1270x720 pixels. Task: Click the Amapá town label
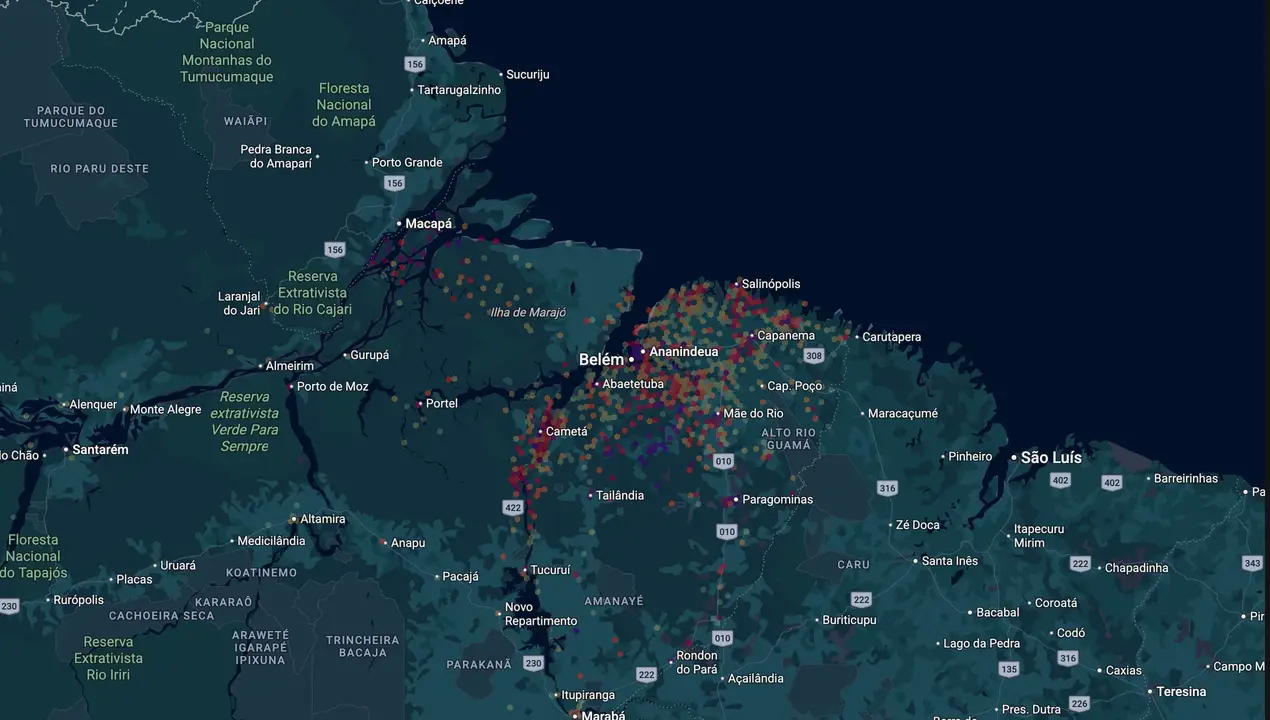click(447, 41)
